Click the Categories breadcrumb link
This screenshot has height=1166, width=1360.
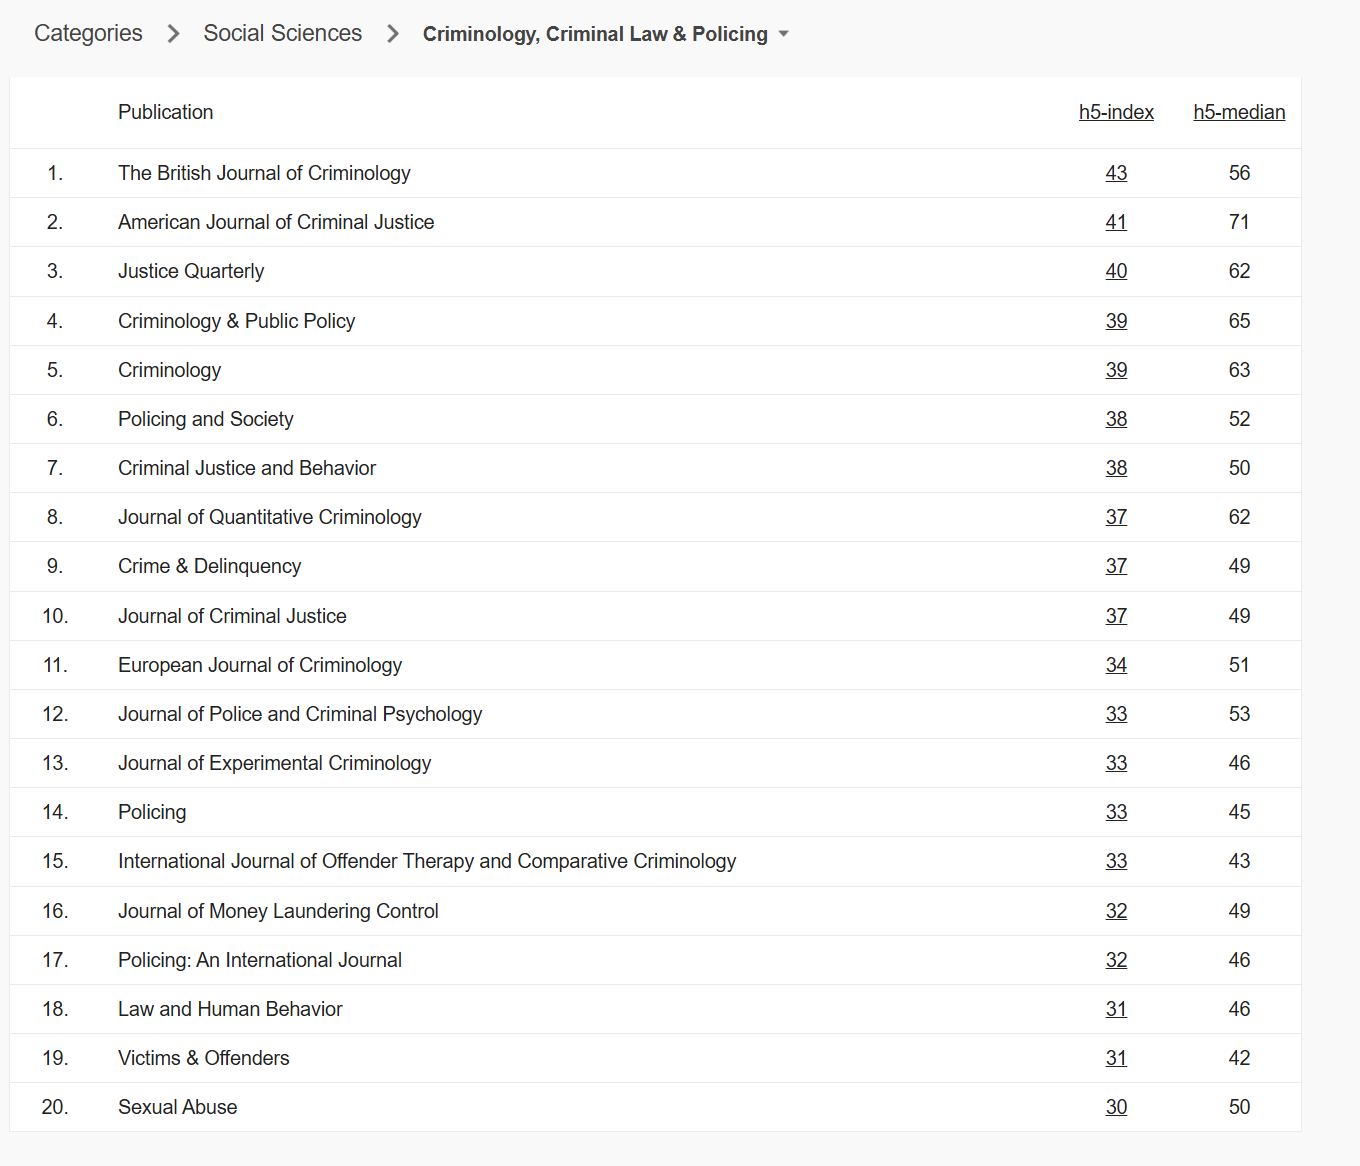pyautogui.click(x=88, y=33)
